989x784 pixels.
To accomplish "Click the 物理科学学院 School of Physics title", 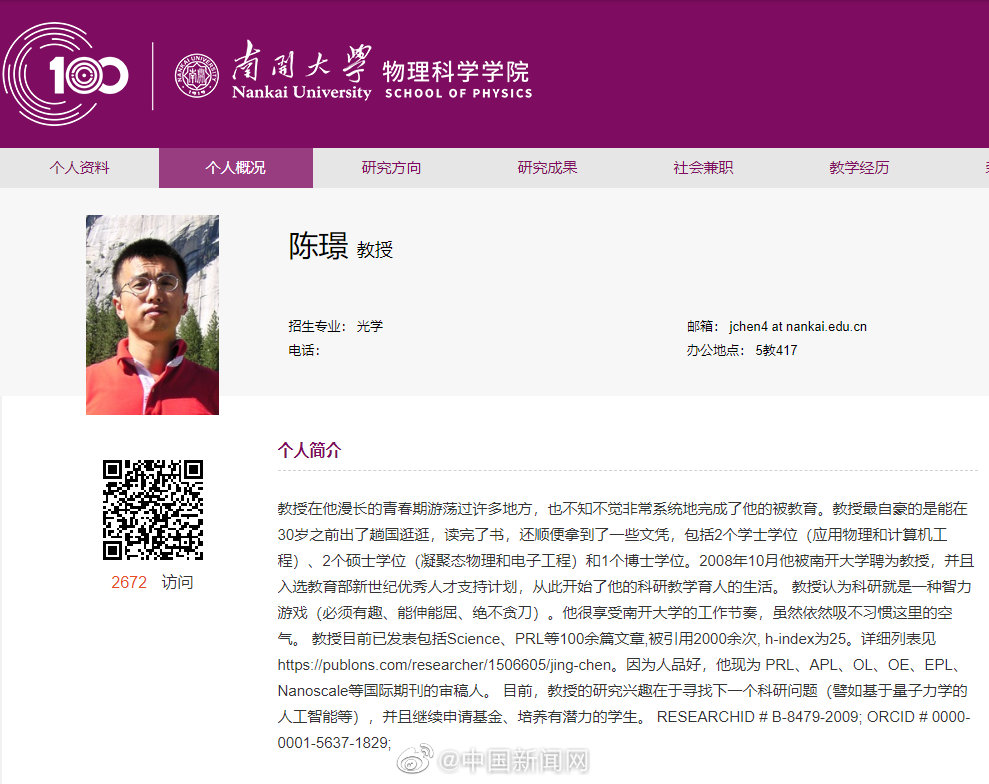I will coord(458,79).
